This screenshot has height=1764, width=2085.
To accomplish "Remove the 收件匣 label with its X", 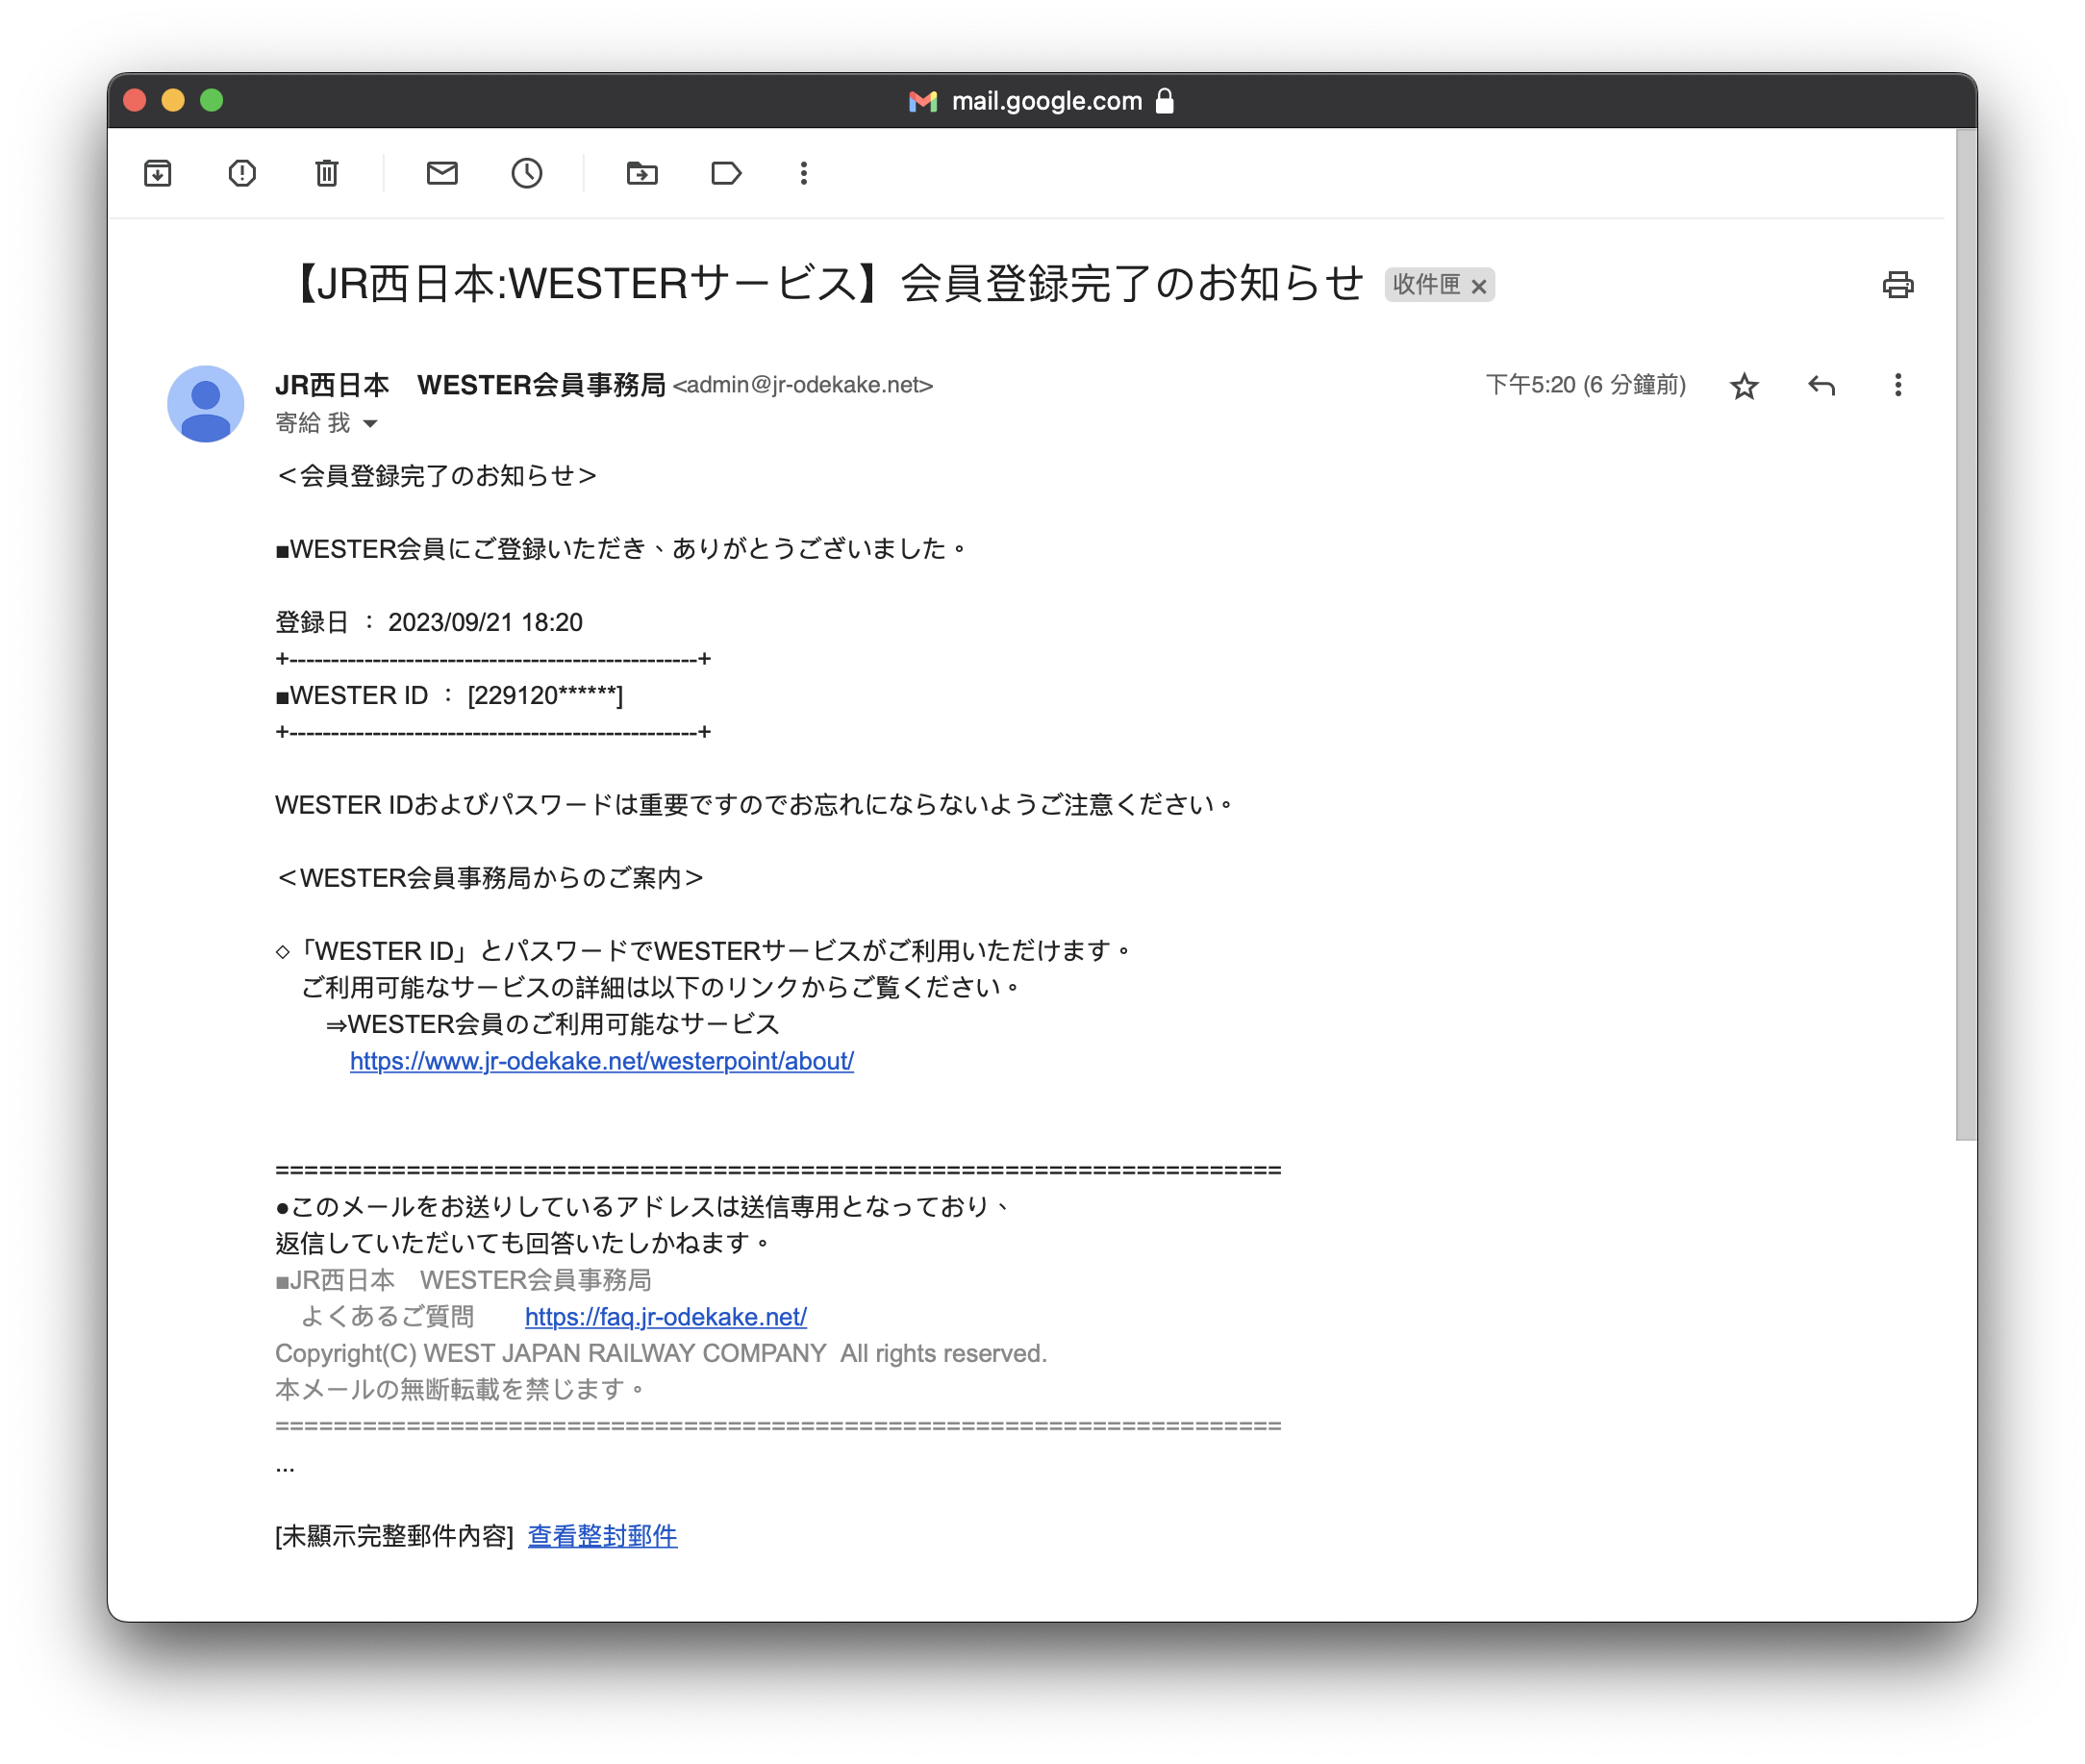I will 1479,286.
